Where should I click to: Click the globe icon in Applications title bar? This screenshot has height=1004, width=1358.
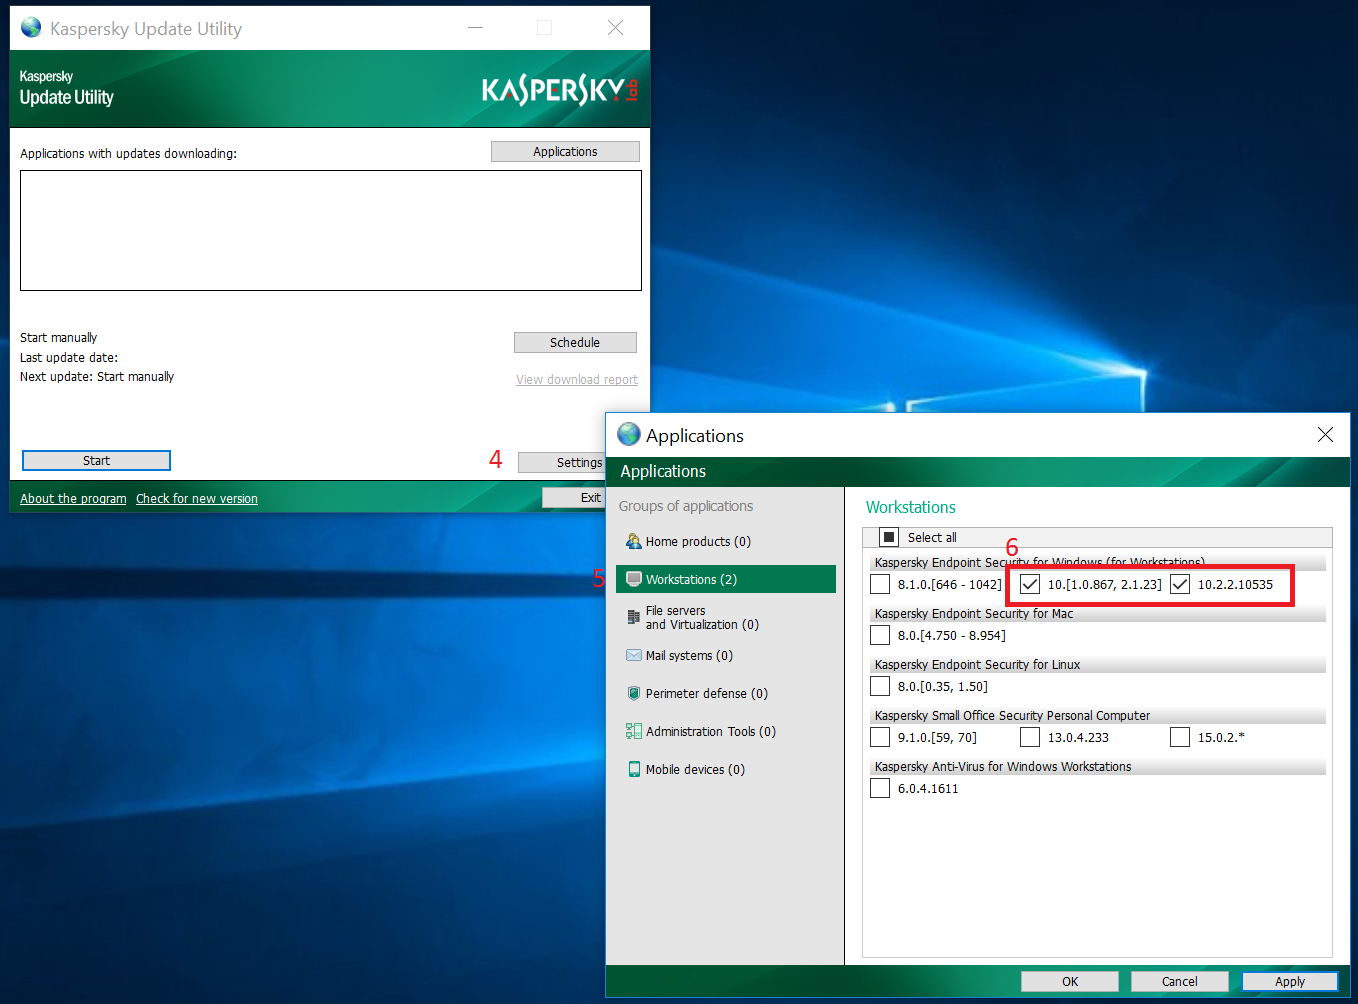pos(628,434)
